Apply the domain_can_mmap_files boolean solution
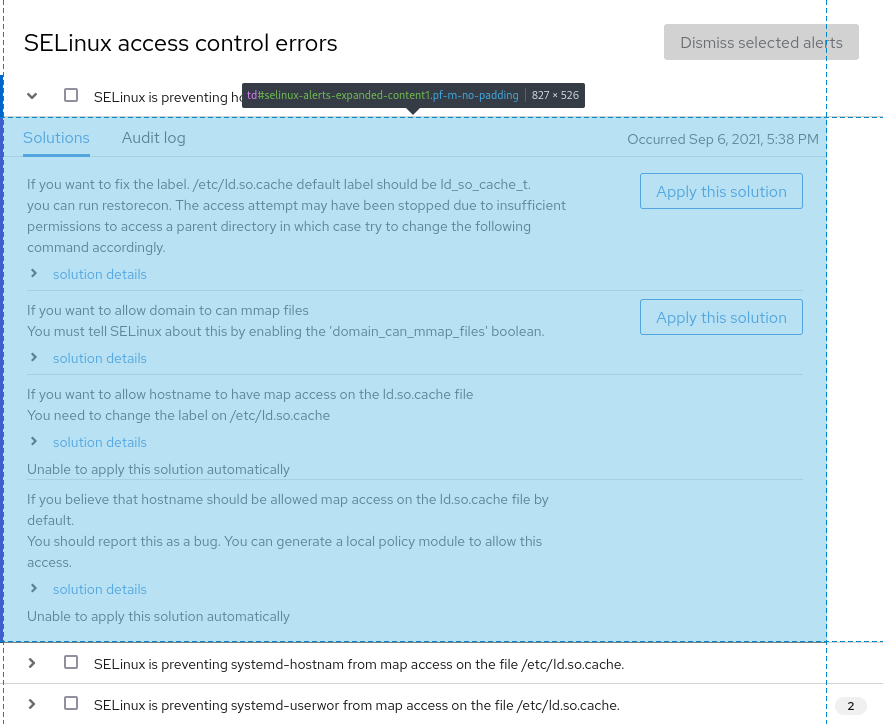The width and height of the screenshot is (883, 724). point(721,317)
